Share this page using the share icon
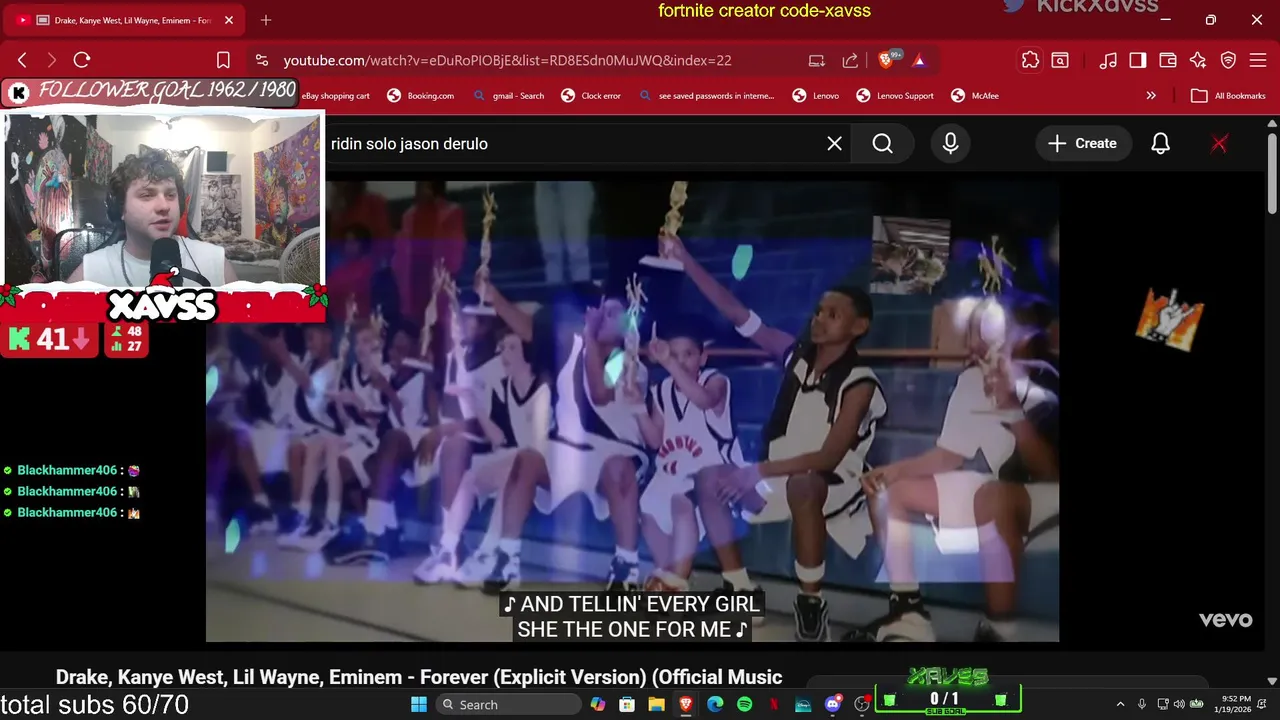Viewport: 1280px width, 720px height. point(850,60)
